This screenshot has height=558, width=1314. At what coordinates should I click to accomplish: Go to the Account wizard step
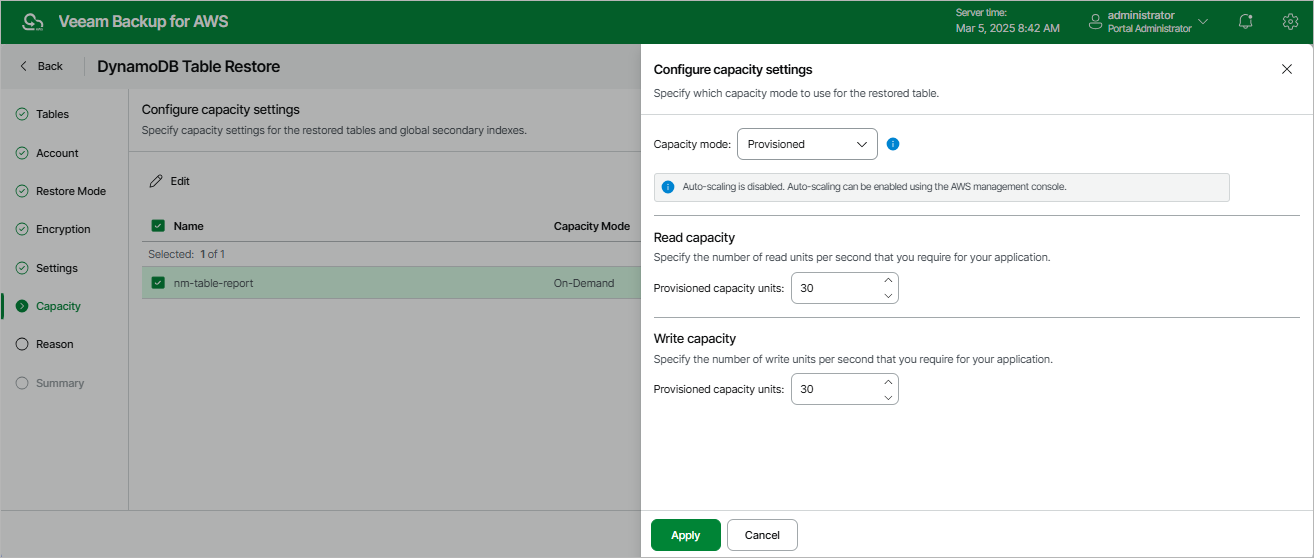click(57, 153)
